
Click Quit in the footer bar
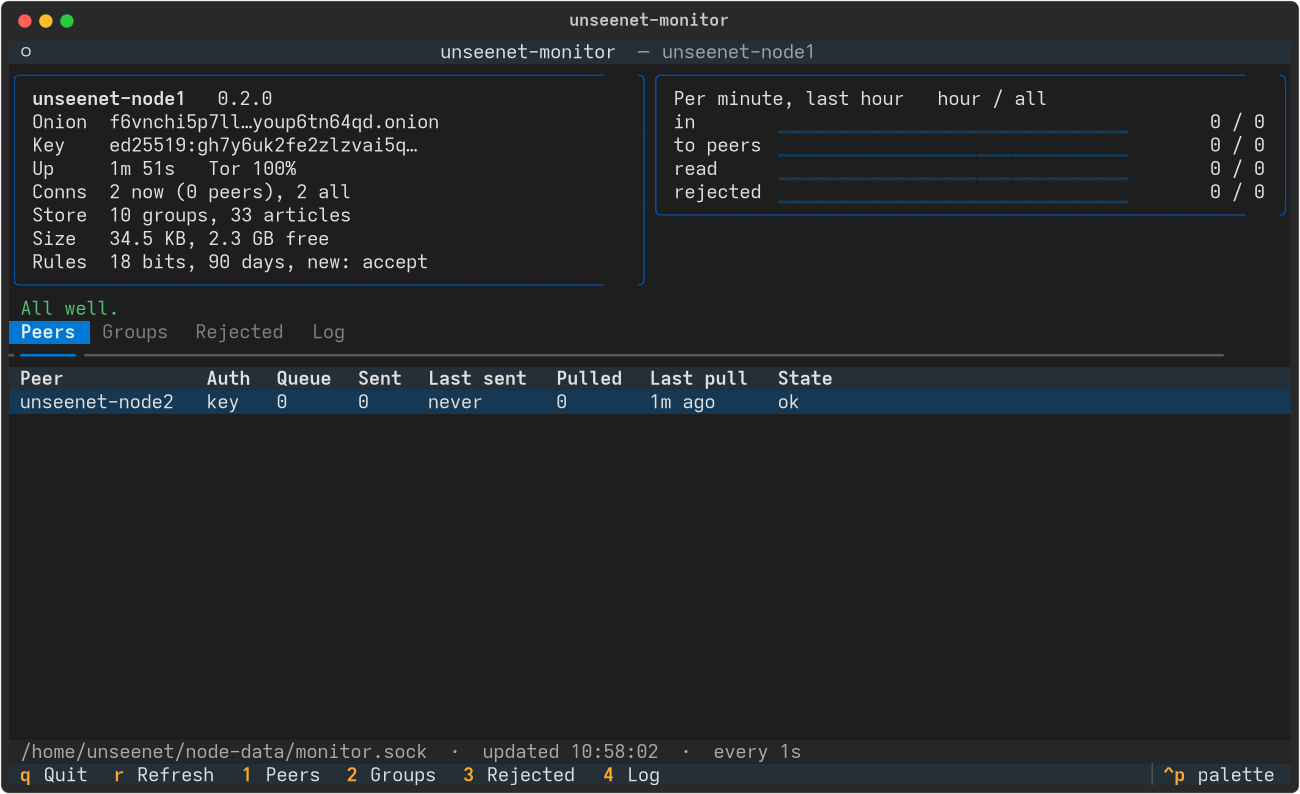(x=54, y=775)
